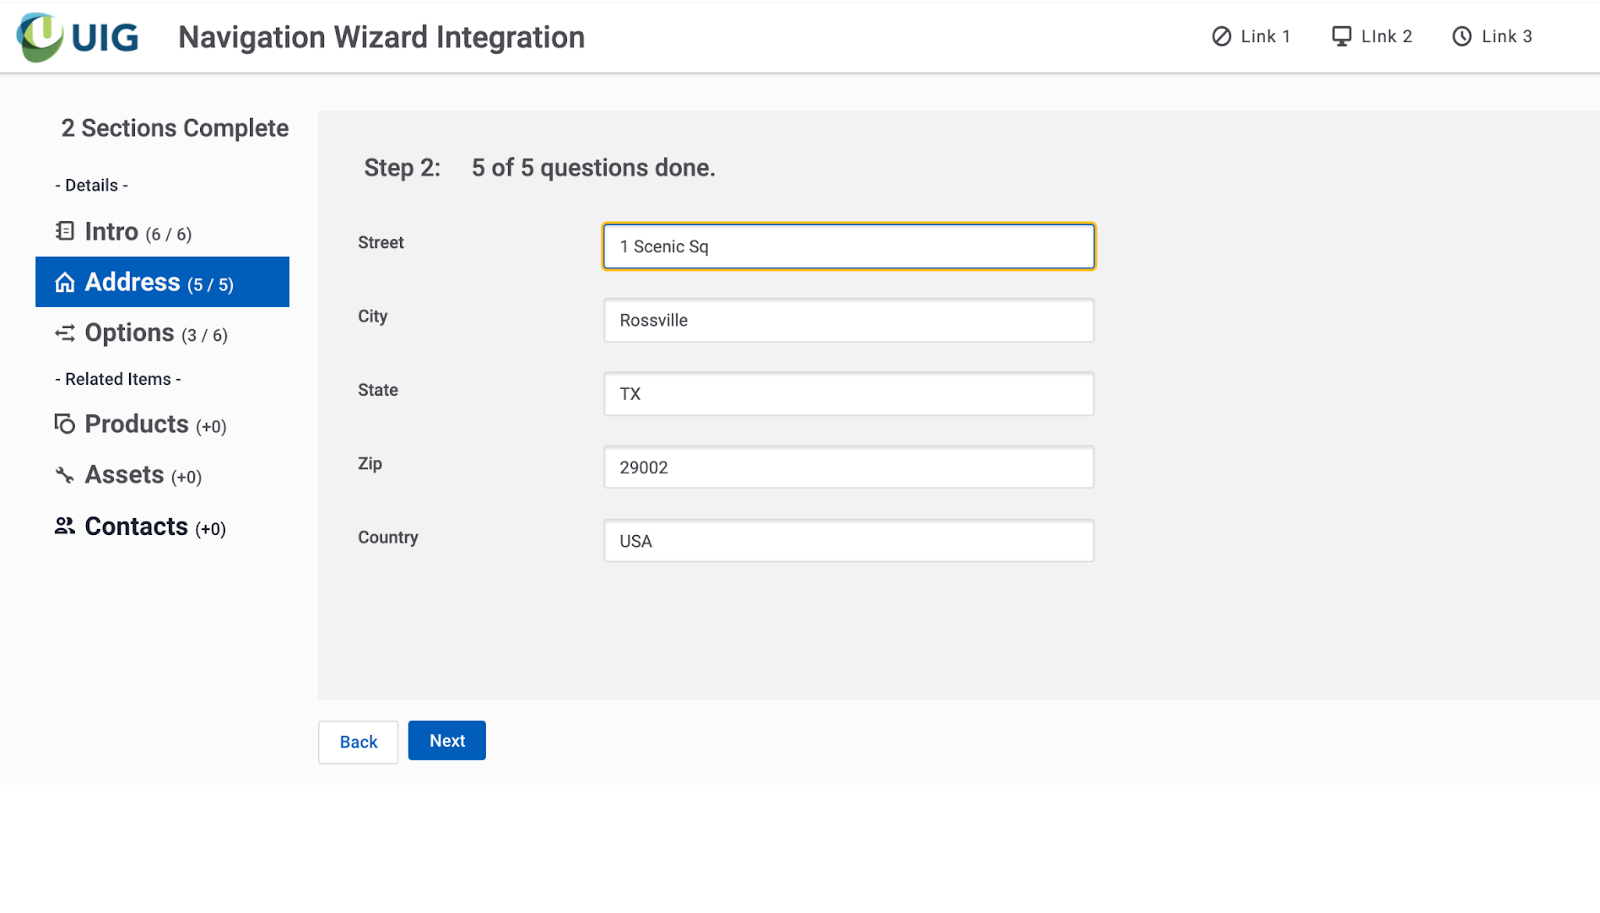
Task: Focus the Street input field
Action: (x=848, y=247)
